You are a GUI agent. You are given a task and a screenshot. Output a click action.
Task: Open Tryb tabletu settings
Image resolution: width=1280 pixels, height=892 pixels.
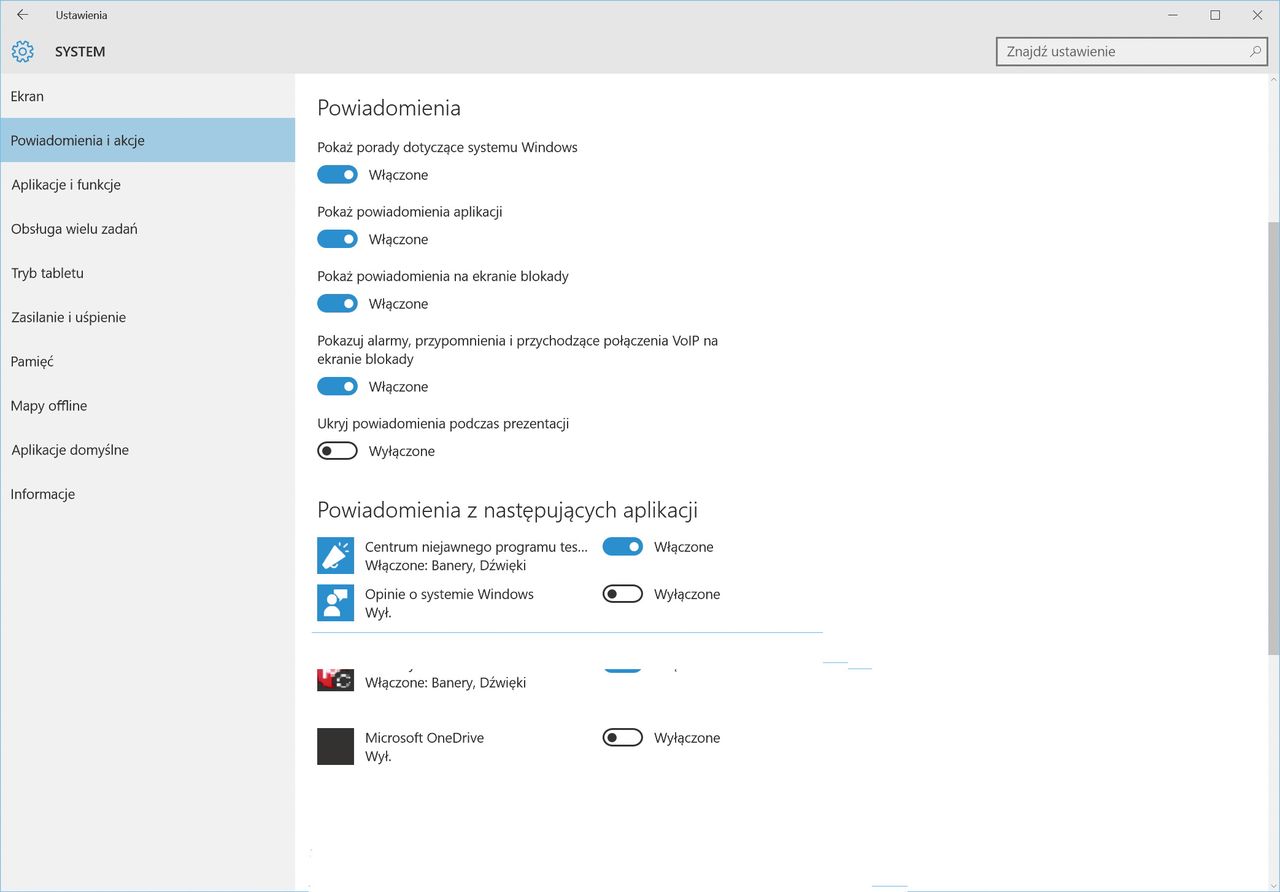click(x=148, y=273)
